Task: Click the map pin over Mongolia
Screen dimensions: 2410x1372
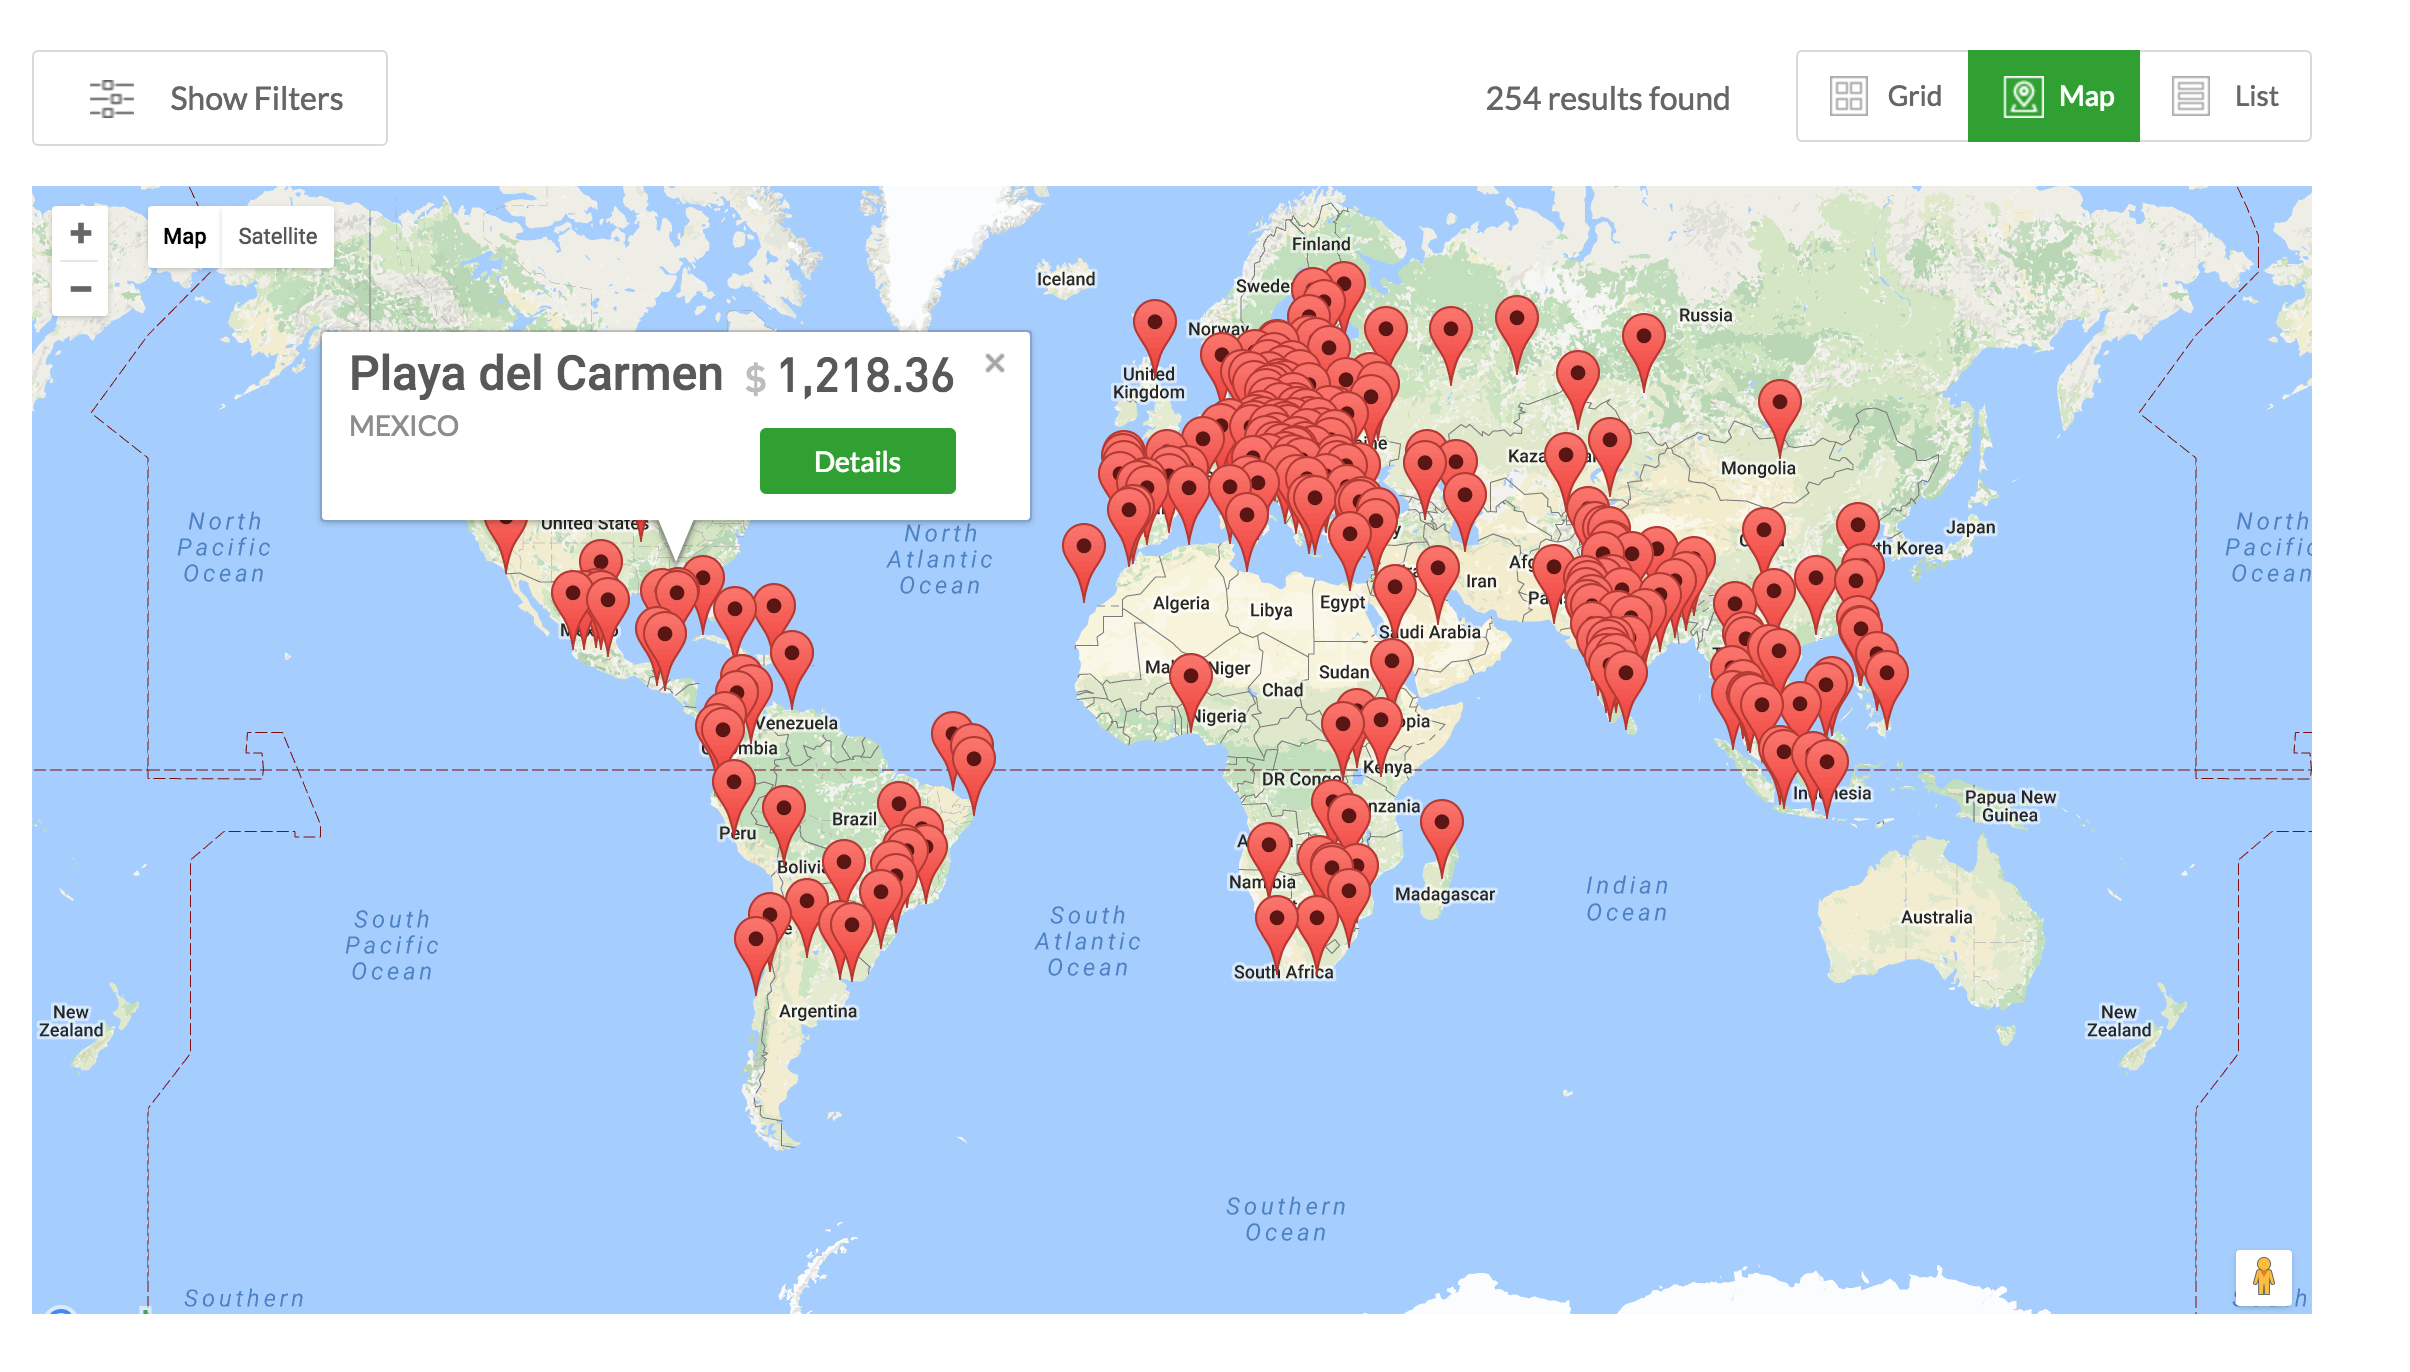Action: pos(1779,405)
